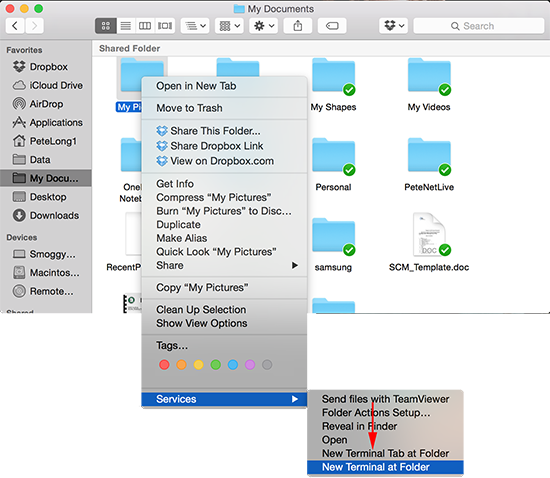Open Dropbox in the sidebar
Image resolution: width=550 pixels, height=478 pixels.
[x=46, y=67]
